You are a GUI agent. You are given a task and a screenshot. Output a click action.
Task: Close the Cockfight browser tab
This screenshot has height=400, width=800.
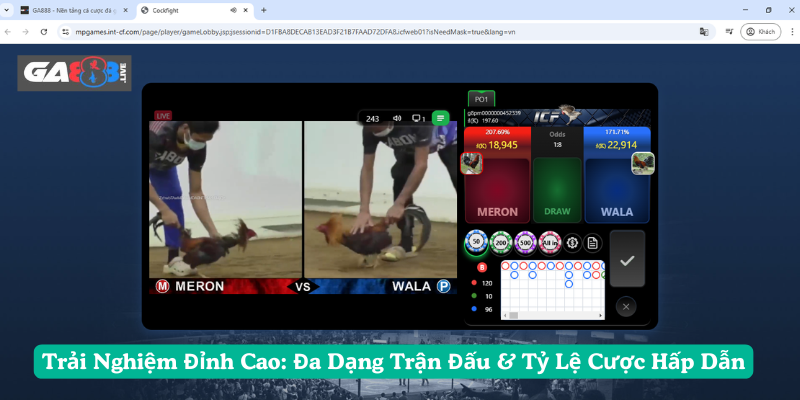click(x=245, y=10)
